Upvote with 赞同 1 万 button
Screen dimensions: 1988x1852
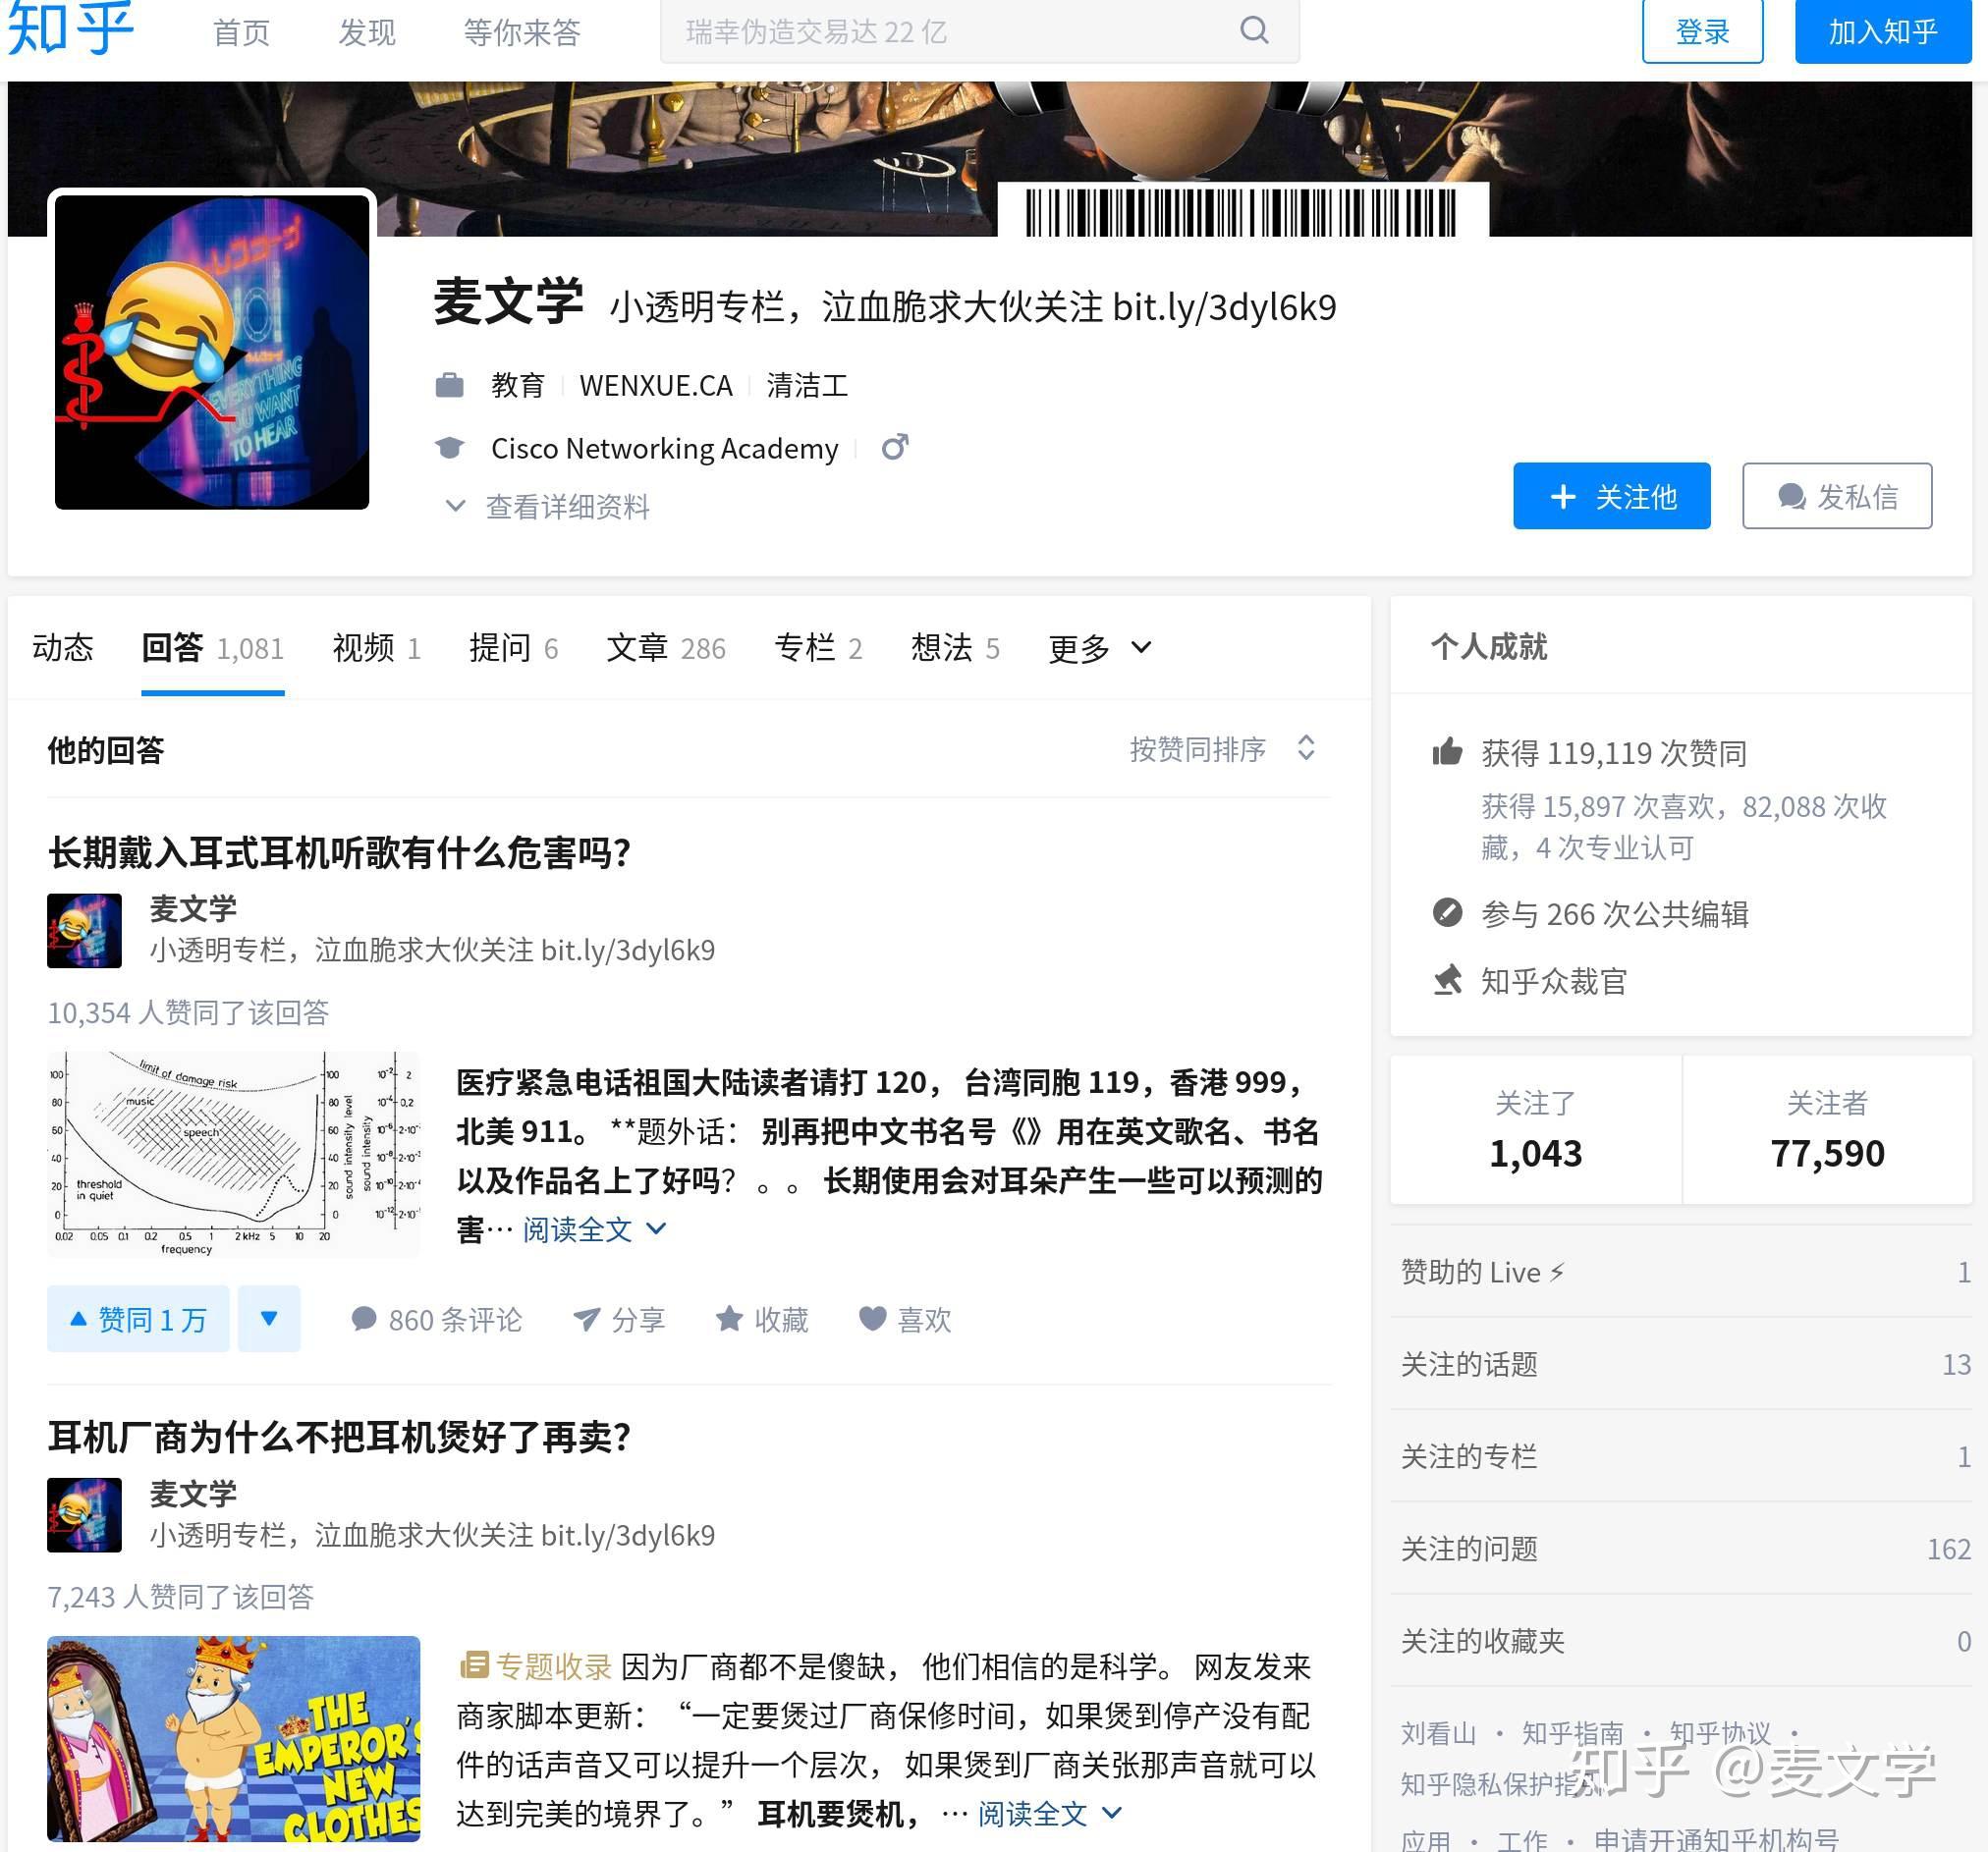[x=138, y=1319]
